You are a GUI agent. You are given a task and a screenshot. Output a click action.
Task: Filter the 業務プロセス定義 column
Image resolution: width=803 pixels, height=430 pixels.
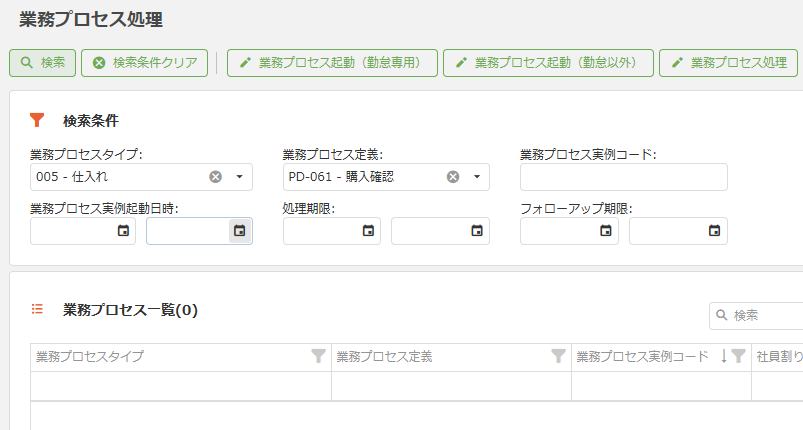[559, 356]
